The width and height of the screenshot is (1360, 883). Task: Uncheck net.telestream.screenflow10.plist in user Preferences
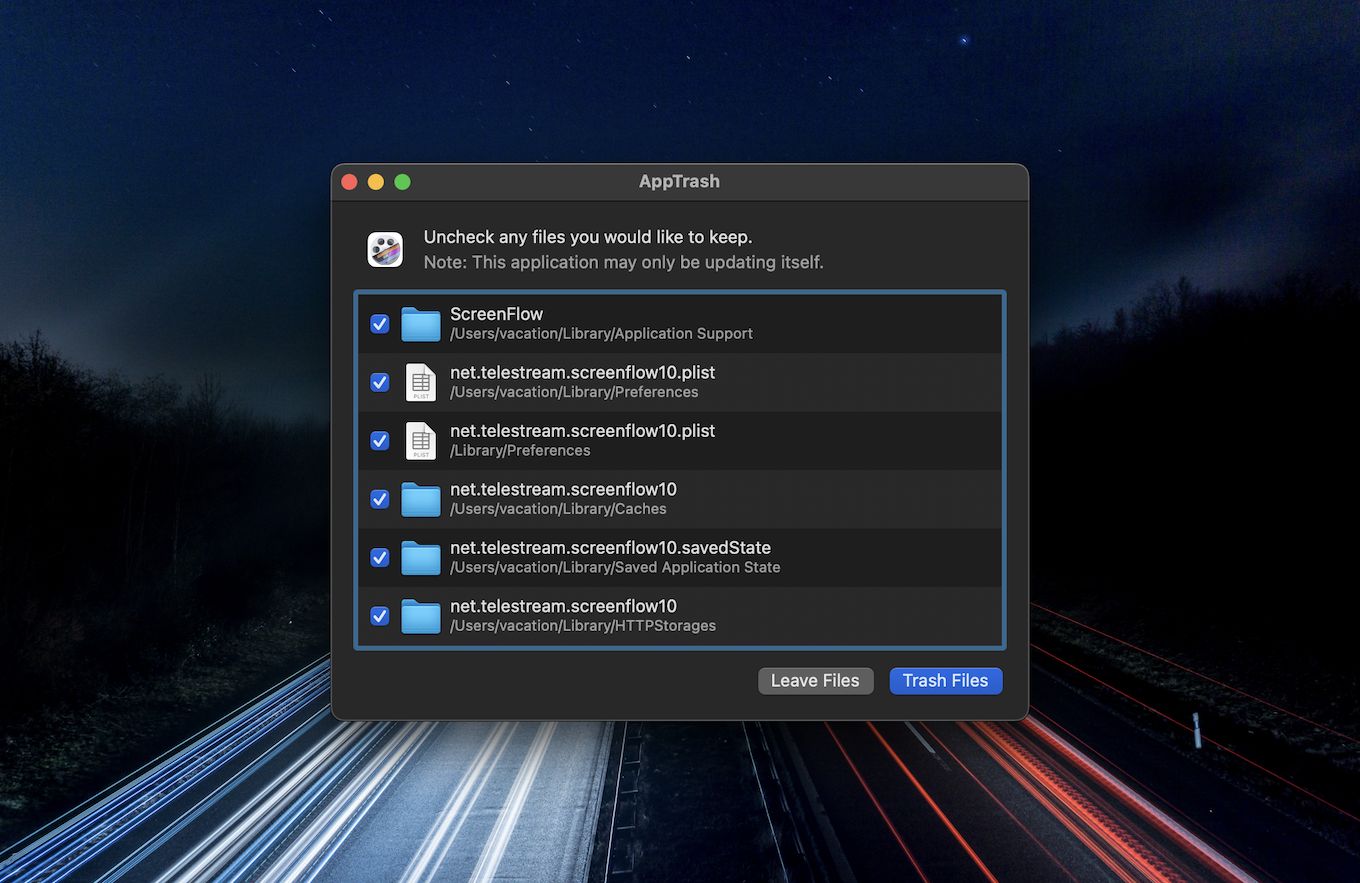(x=379, y=382)
